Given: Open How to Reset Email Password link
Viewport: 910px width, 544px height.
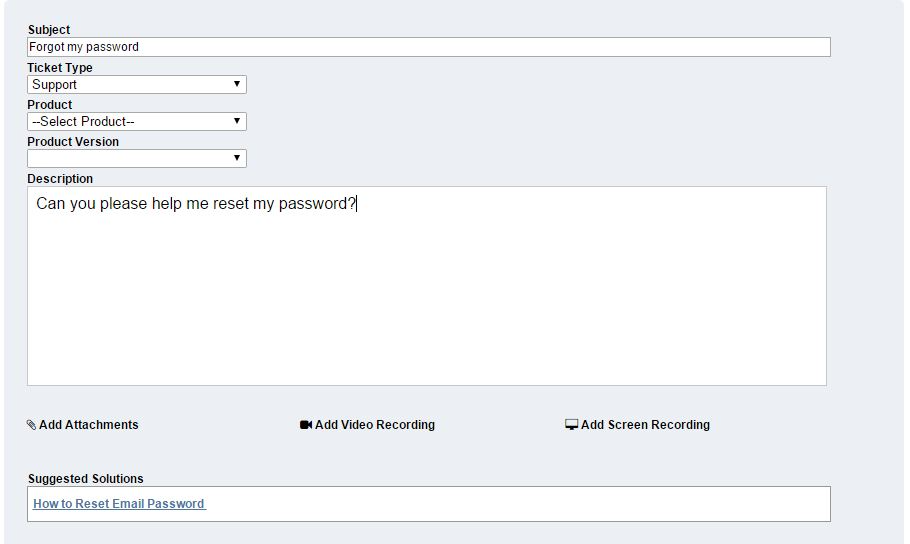Looking at the screenshot, I should pos(119,504).
